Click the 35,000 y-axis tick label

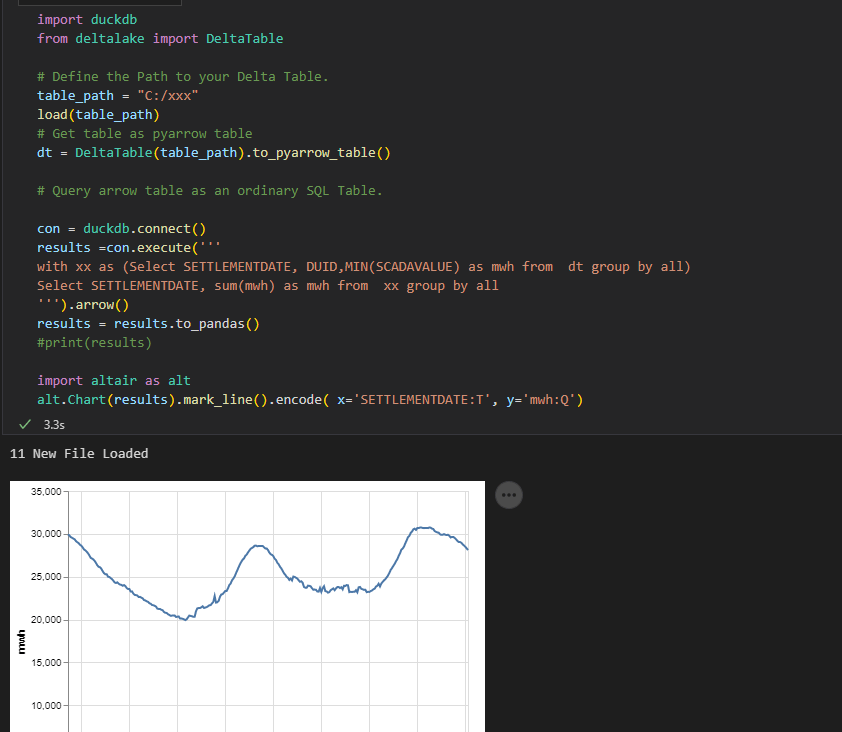[x=46, y=492]
